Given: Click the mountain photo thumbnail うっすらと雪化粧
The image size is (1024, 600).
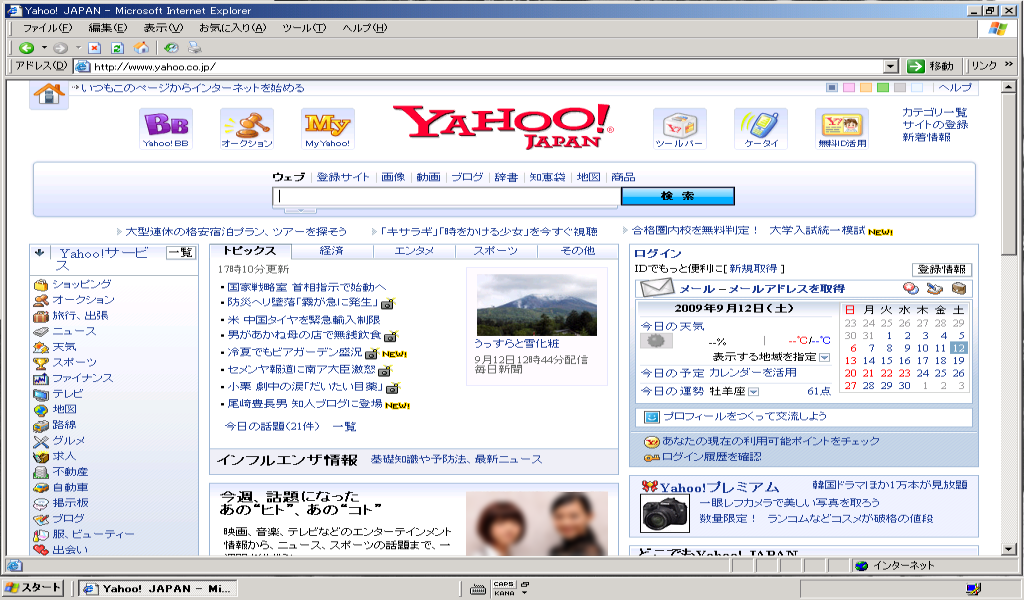Looking at the screenshot, I should (x=537, y=305).
